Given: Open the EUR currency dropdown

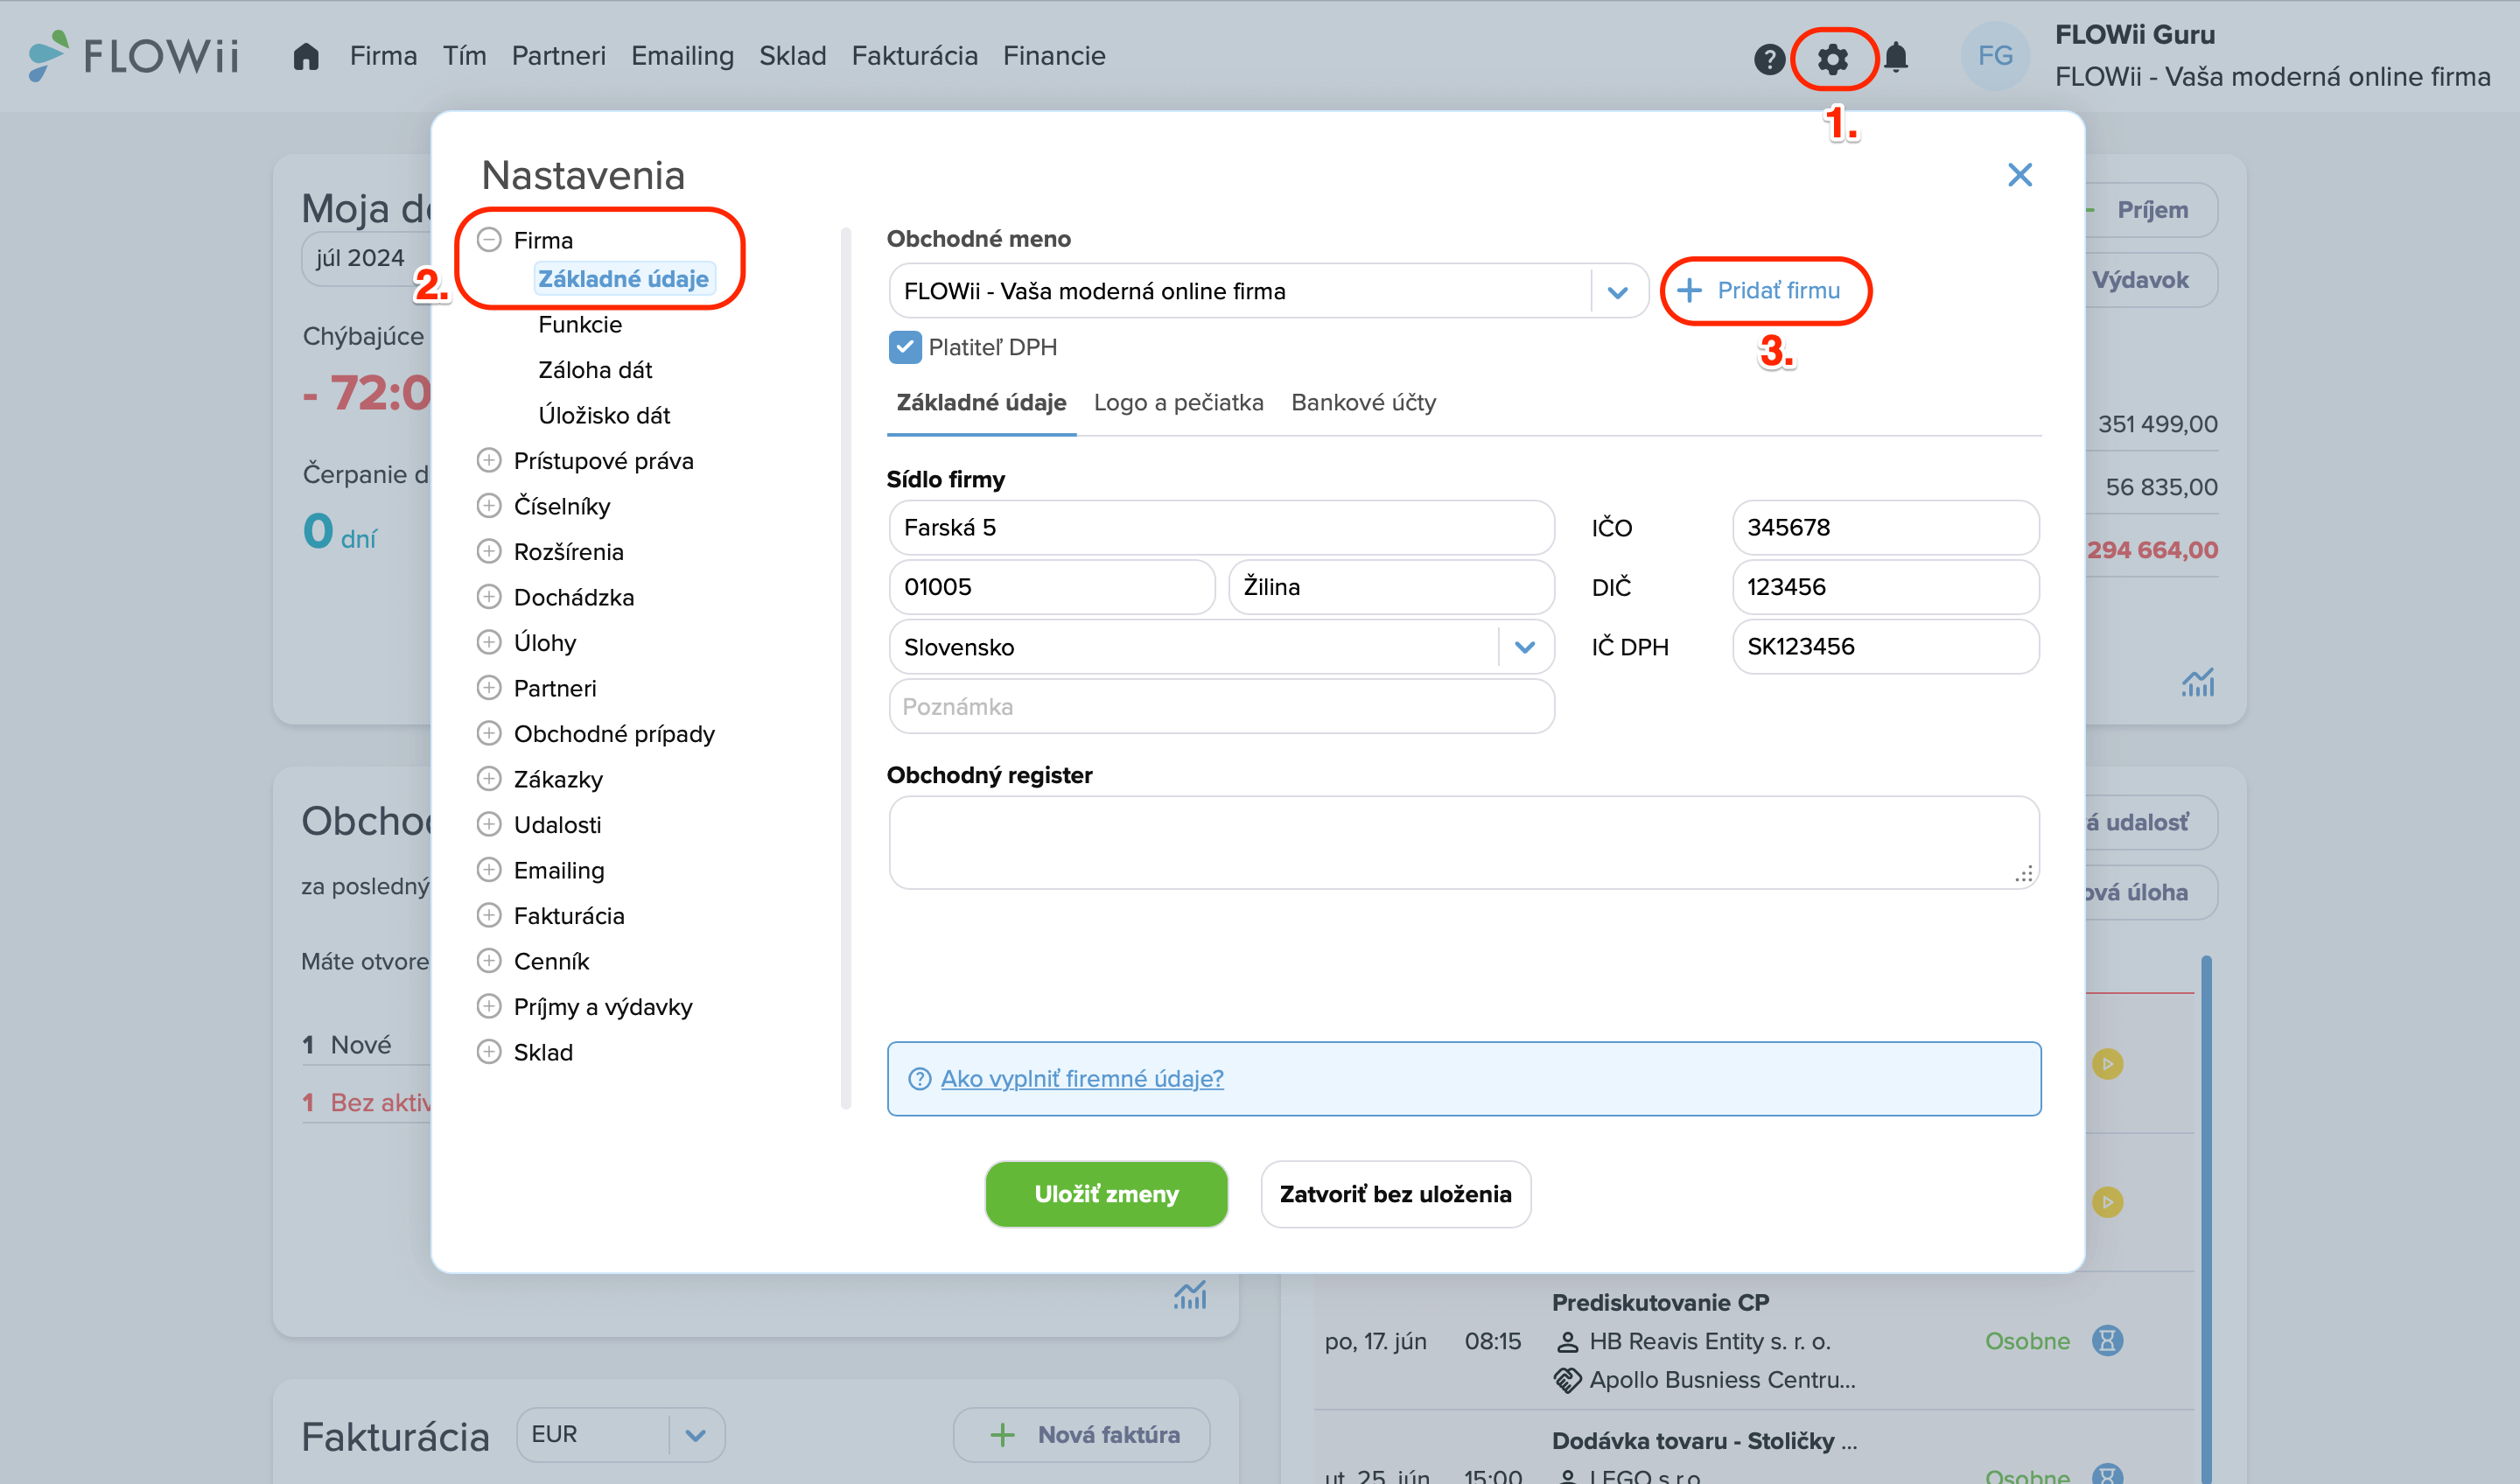Looking at the screenshot, I should click(x=620, y=1434).
